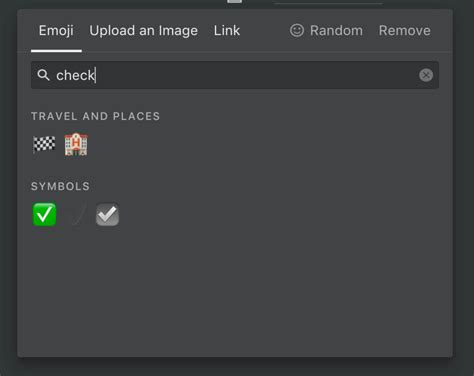Click the Symbols category heading
474x376 pixels.
(x=60, y=186)
